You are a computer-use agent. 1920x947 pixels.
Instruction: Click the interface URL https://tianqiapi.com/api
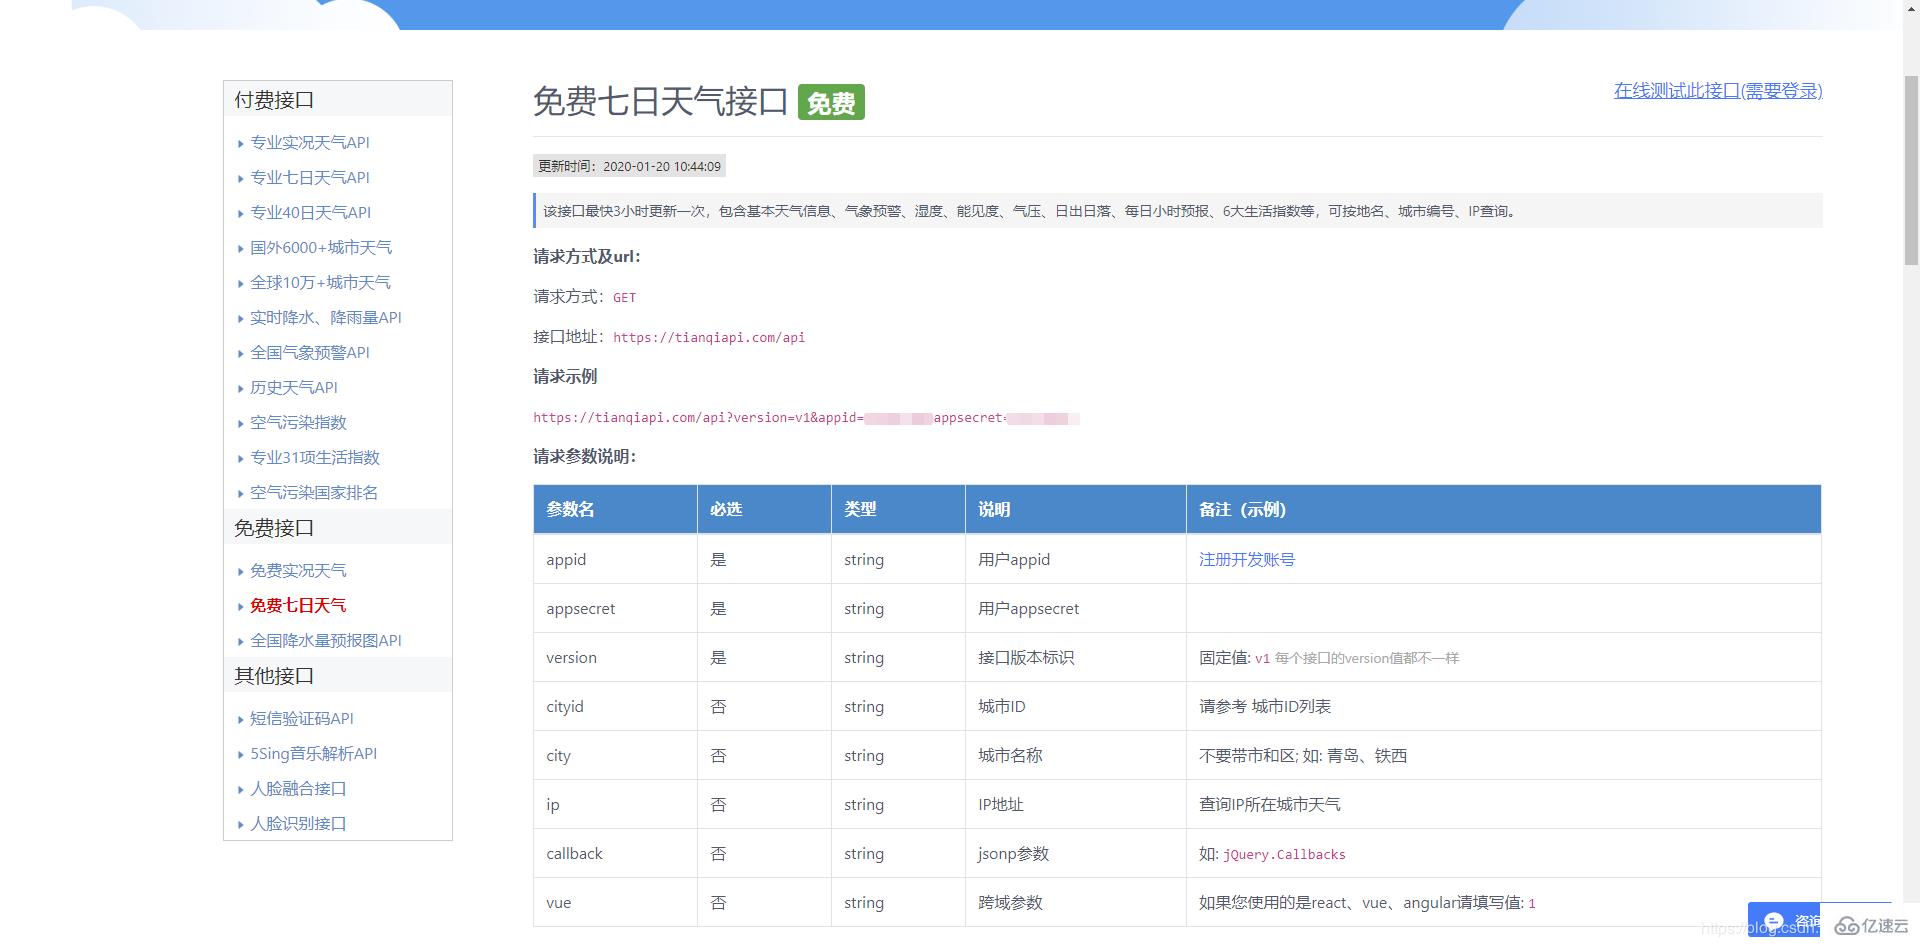708,337
